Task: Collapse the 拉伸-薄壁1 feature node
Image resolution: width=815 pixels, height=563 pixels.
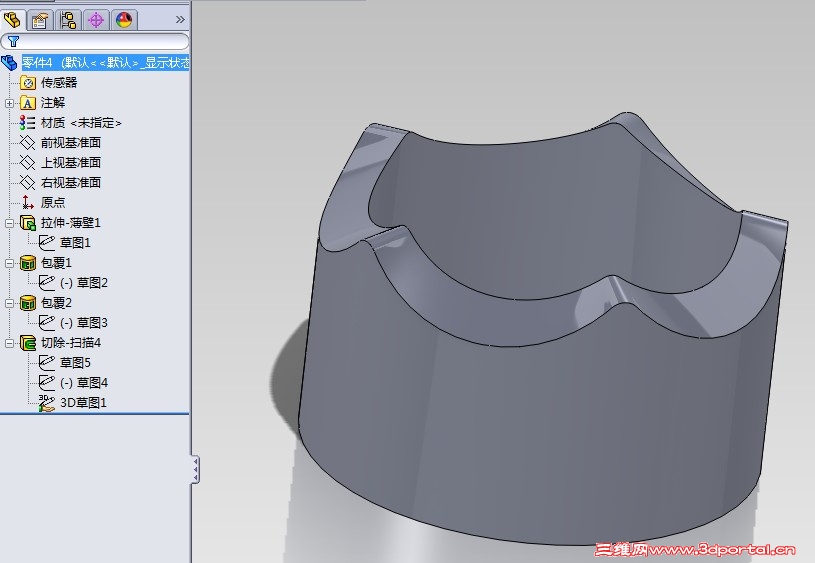Action: coord(9,223)
